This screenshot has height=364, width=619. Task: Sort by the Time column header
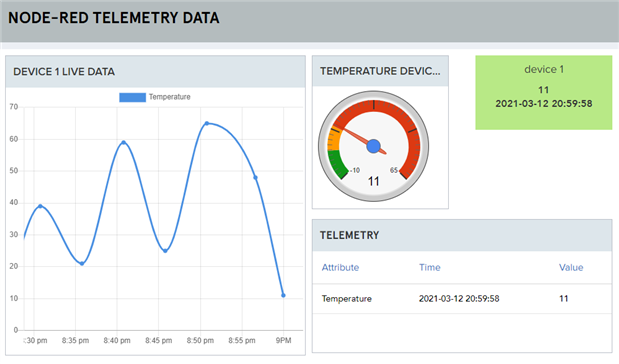point(430,268)
